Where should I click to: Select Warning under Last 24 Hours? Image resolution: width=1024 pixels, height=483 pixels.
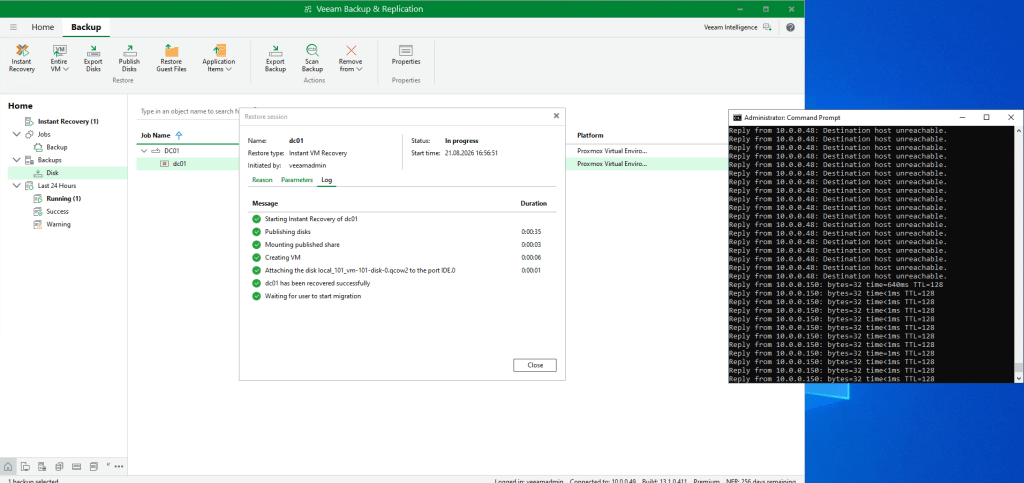tap(58, 225)
